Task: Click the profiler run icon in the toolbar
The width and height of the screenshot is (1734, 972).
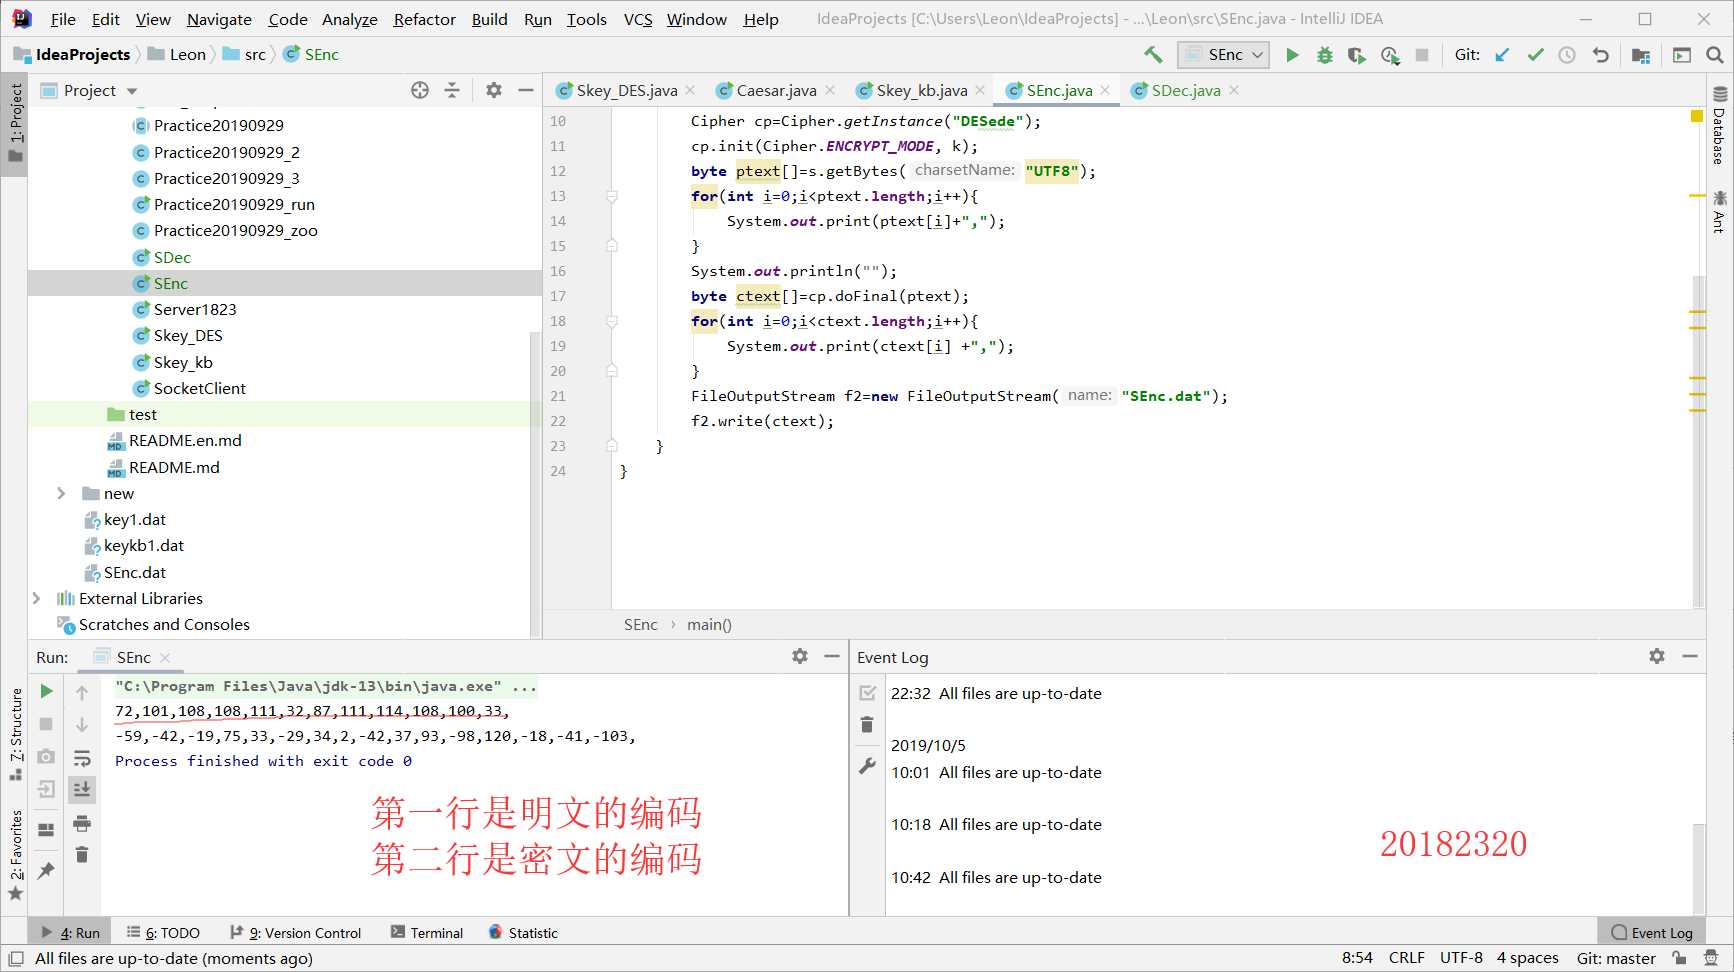Action: point(1390,55)
